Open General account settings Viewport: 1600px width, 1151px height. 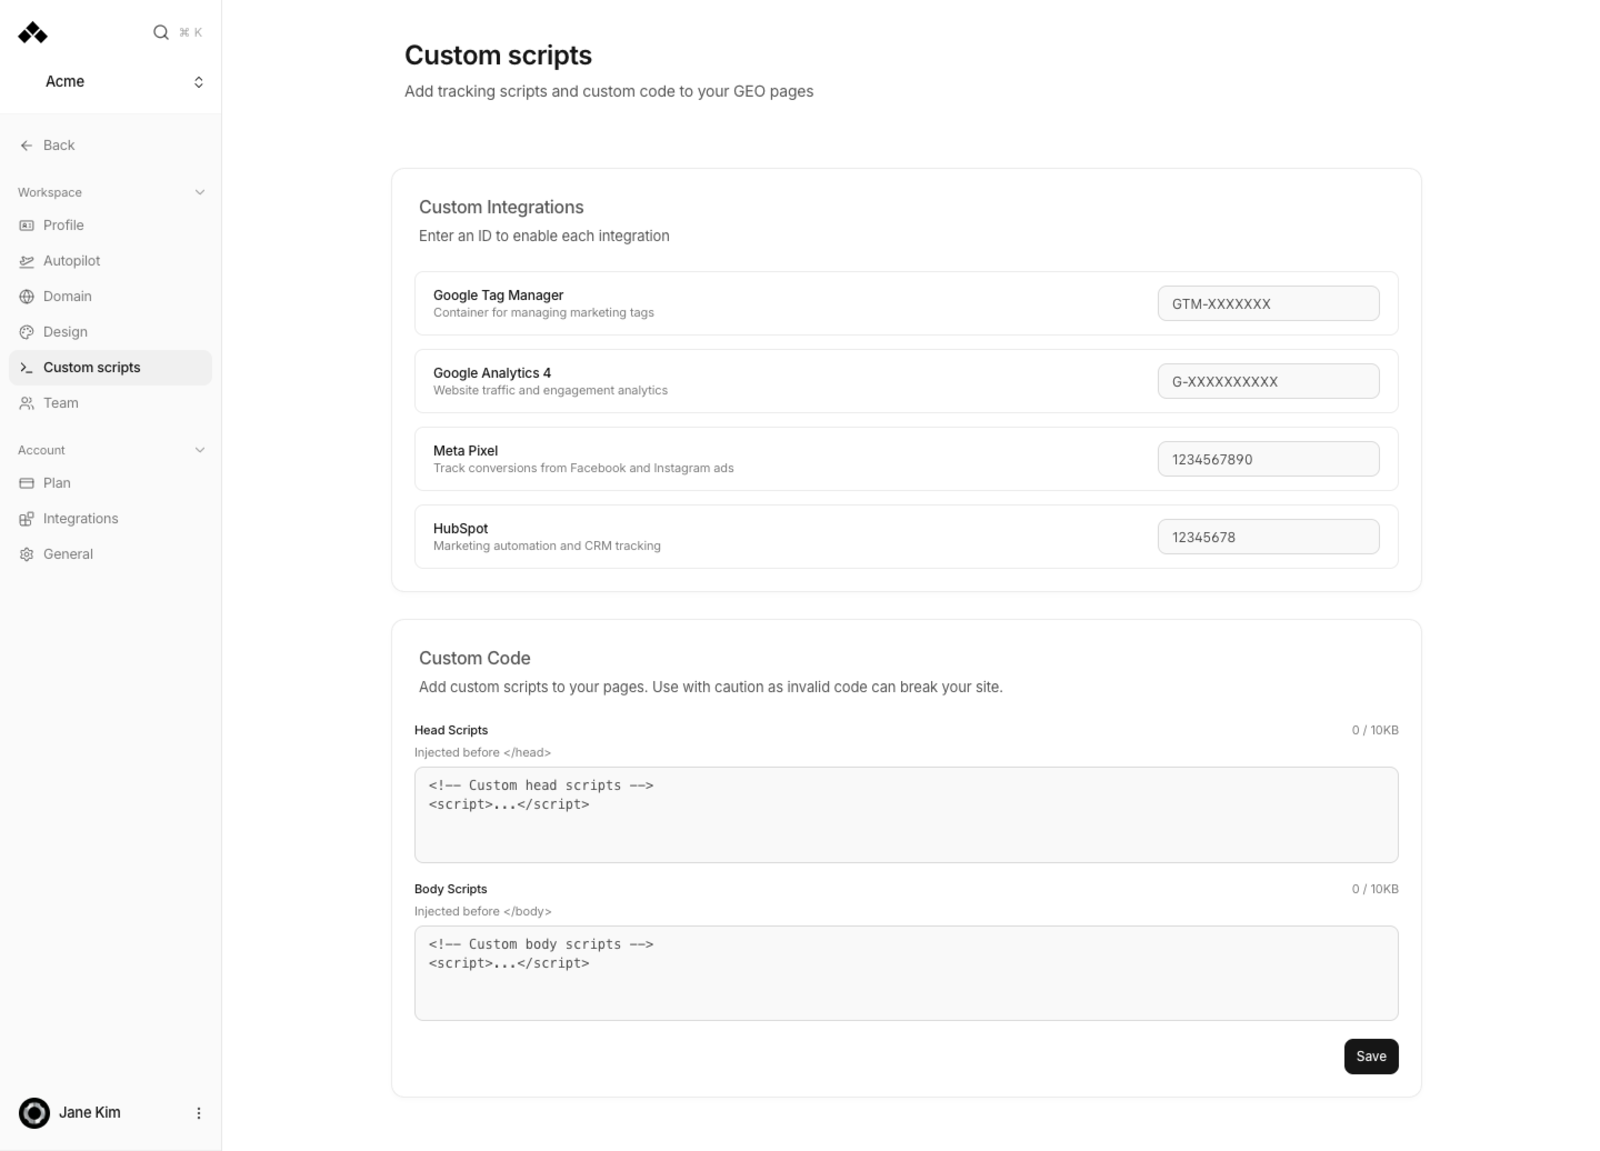coord(111,554)
